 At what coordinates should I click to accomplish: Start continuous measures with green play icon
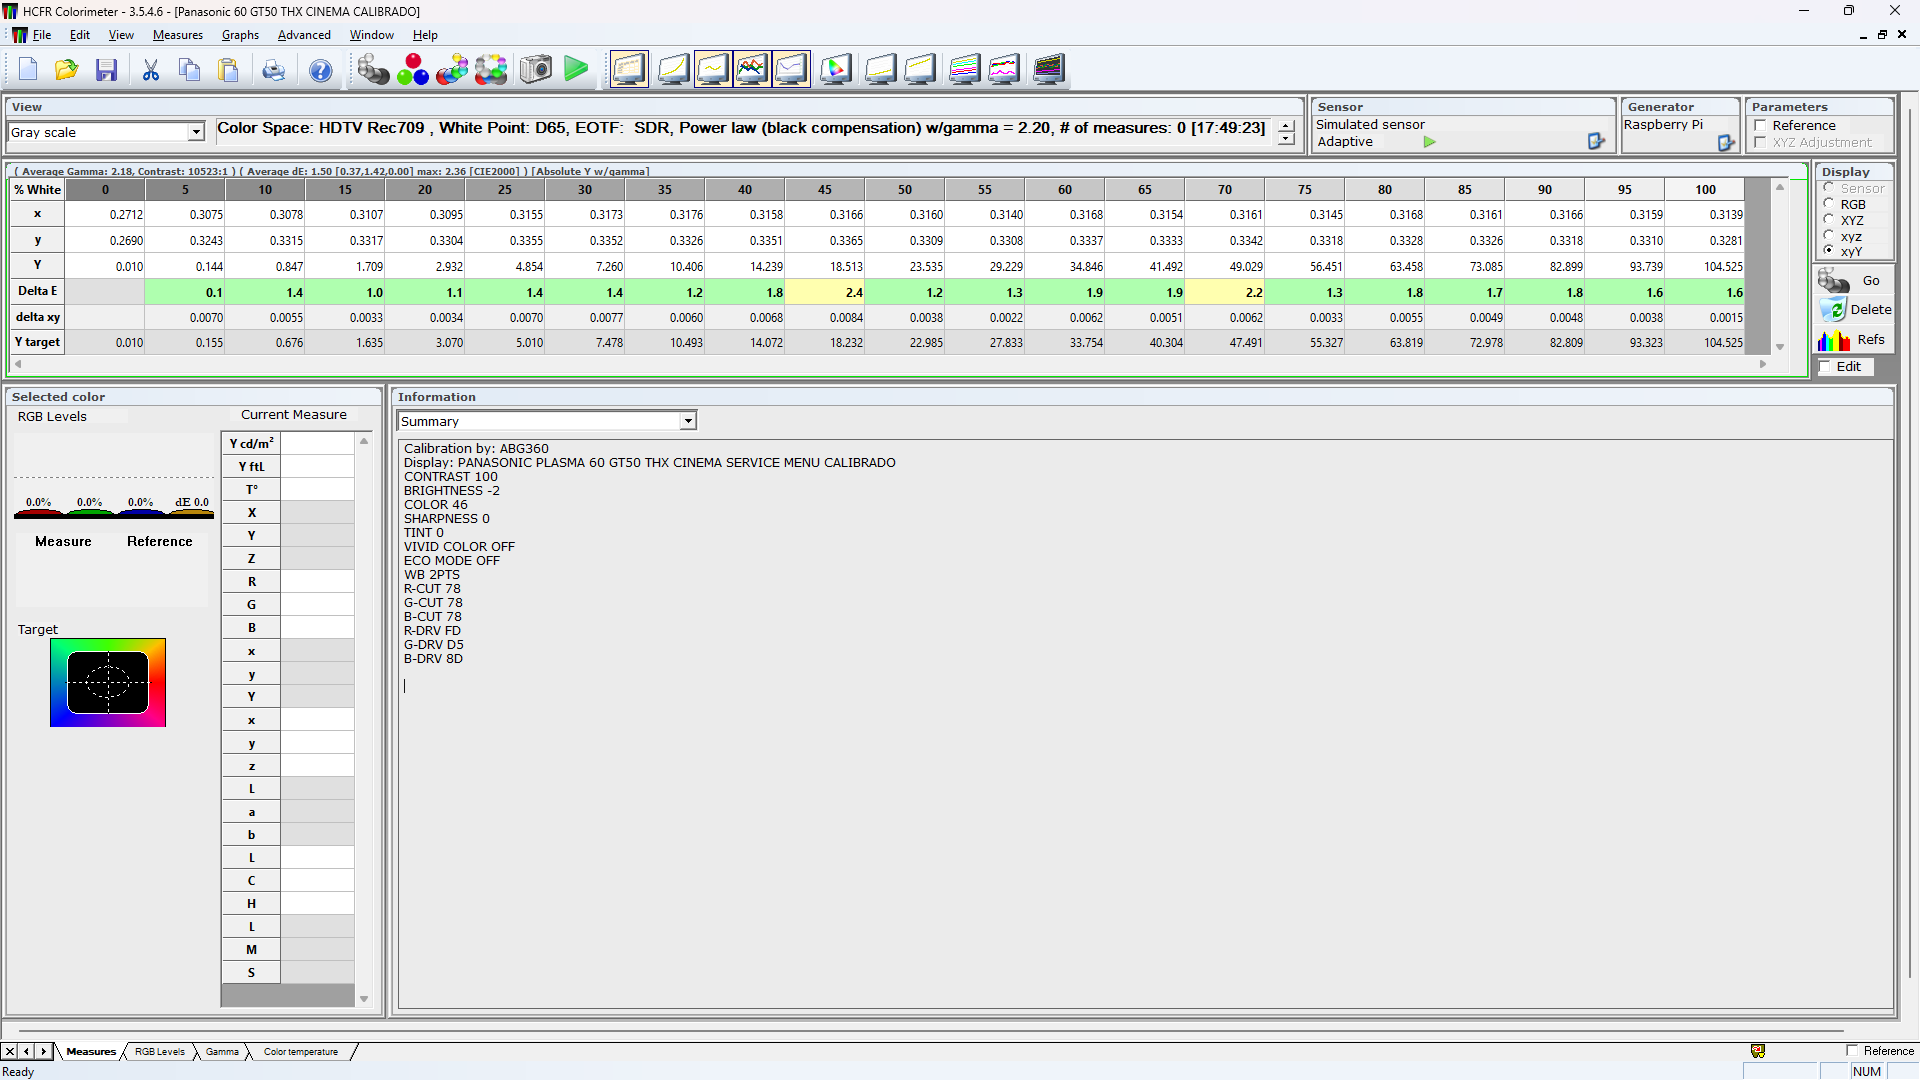[x=576, y=70]
